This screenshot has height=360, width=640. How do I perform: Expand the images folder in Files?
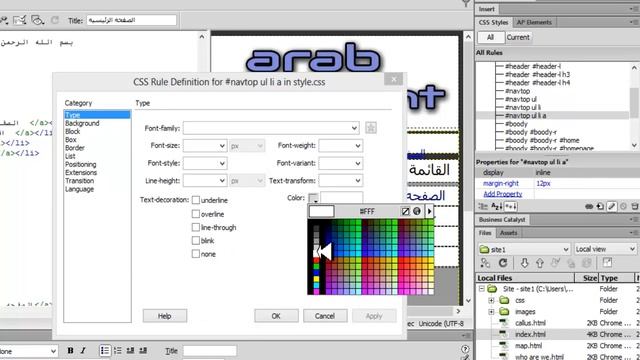coord(491,312)
